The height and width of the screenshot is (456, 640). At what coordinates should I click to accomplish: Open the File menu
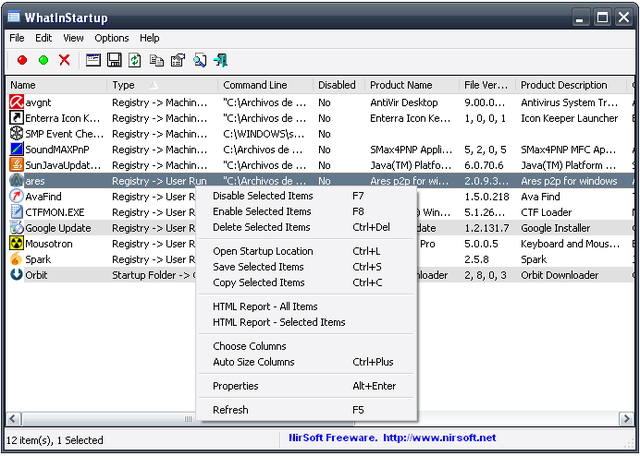[17, 38]
